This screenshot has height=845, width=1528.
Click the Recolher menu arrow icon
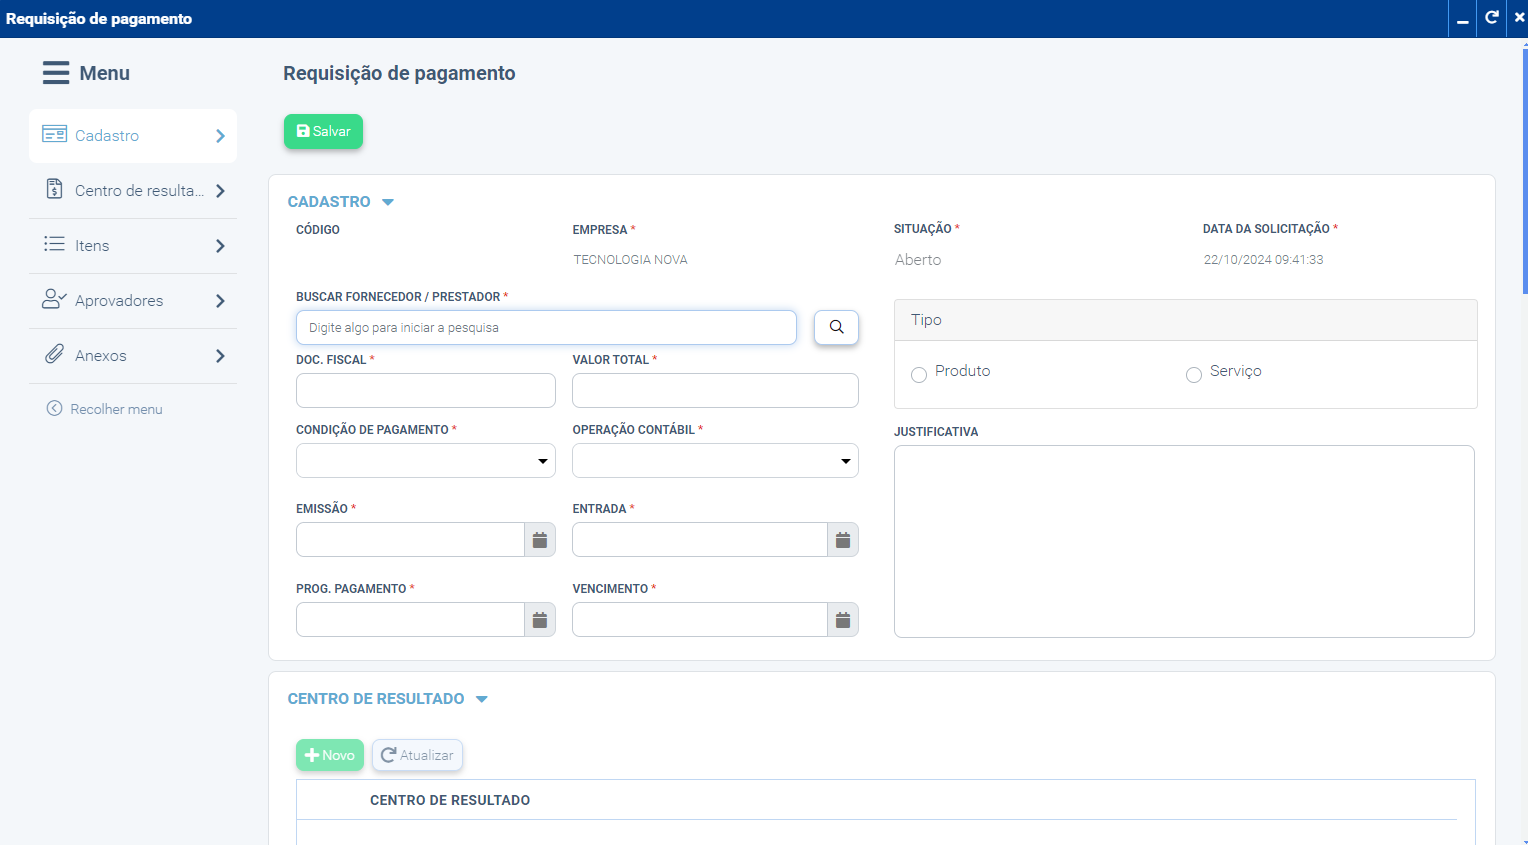coord(55,408)
